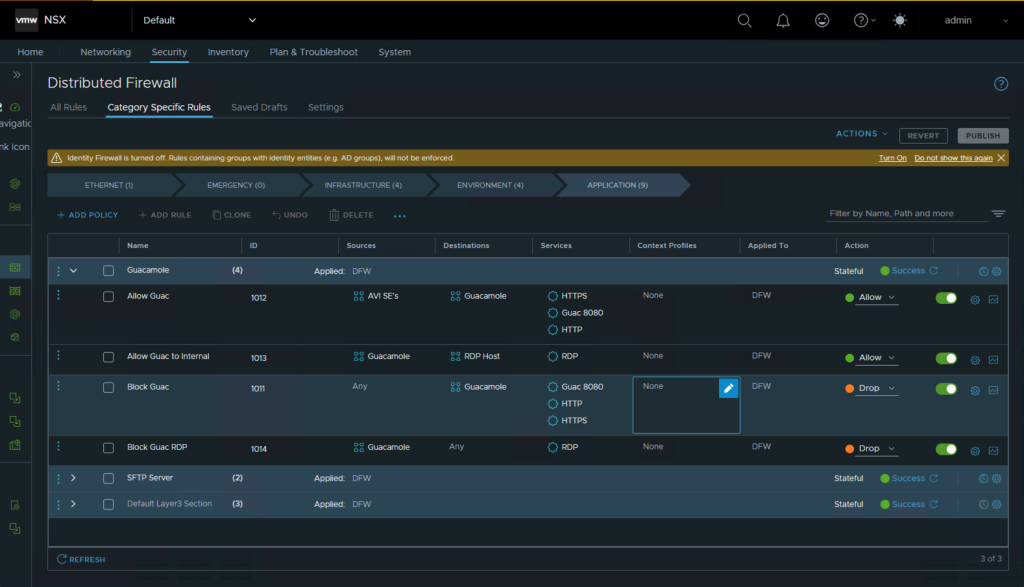
Task: Click the Publish button
Action: pos(982,136)
